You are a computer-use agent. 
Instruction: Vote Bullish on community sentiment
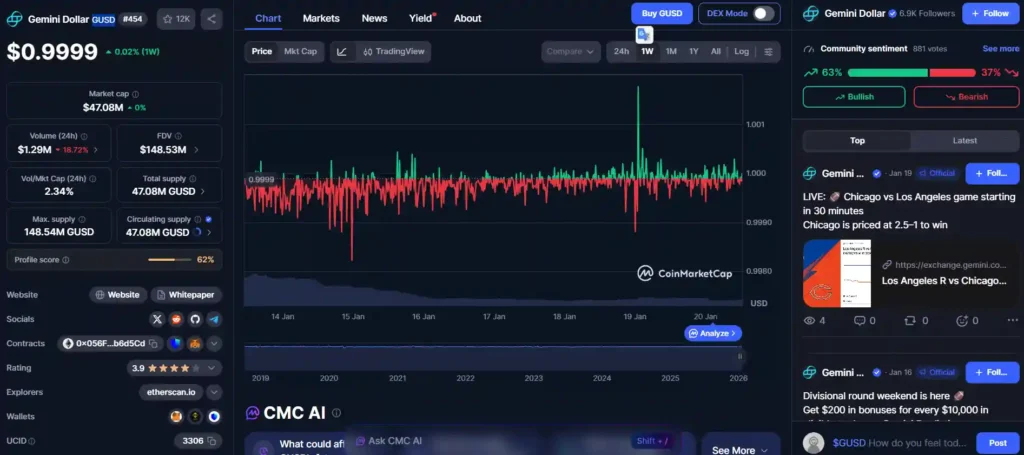(x=854, y=97)
